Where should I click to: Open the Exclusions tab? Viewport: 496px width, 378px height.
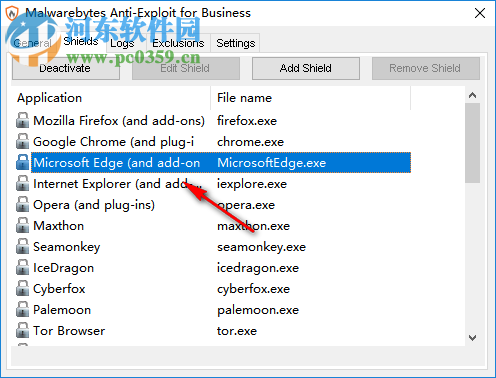(178, 43)
